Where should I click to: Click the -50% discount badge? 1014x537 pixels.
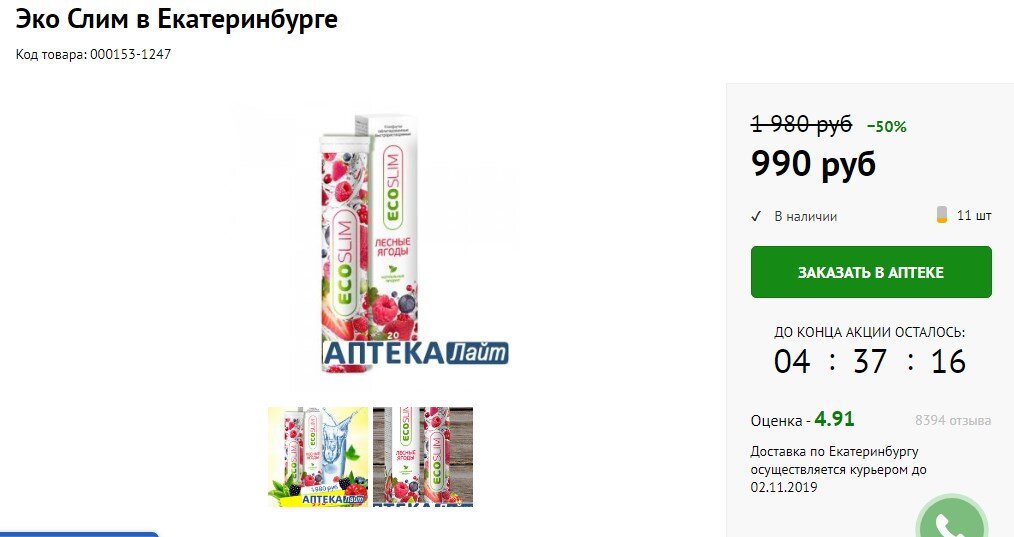tap(887, 127)
